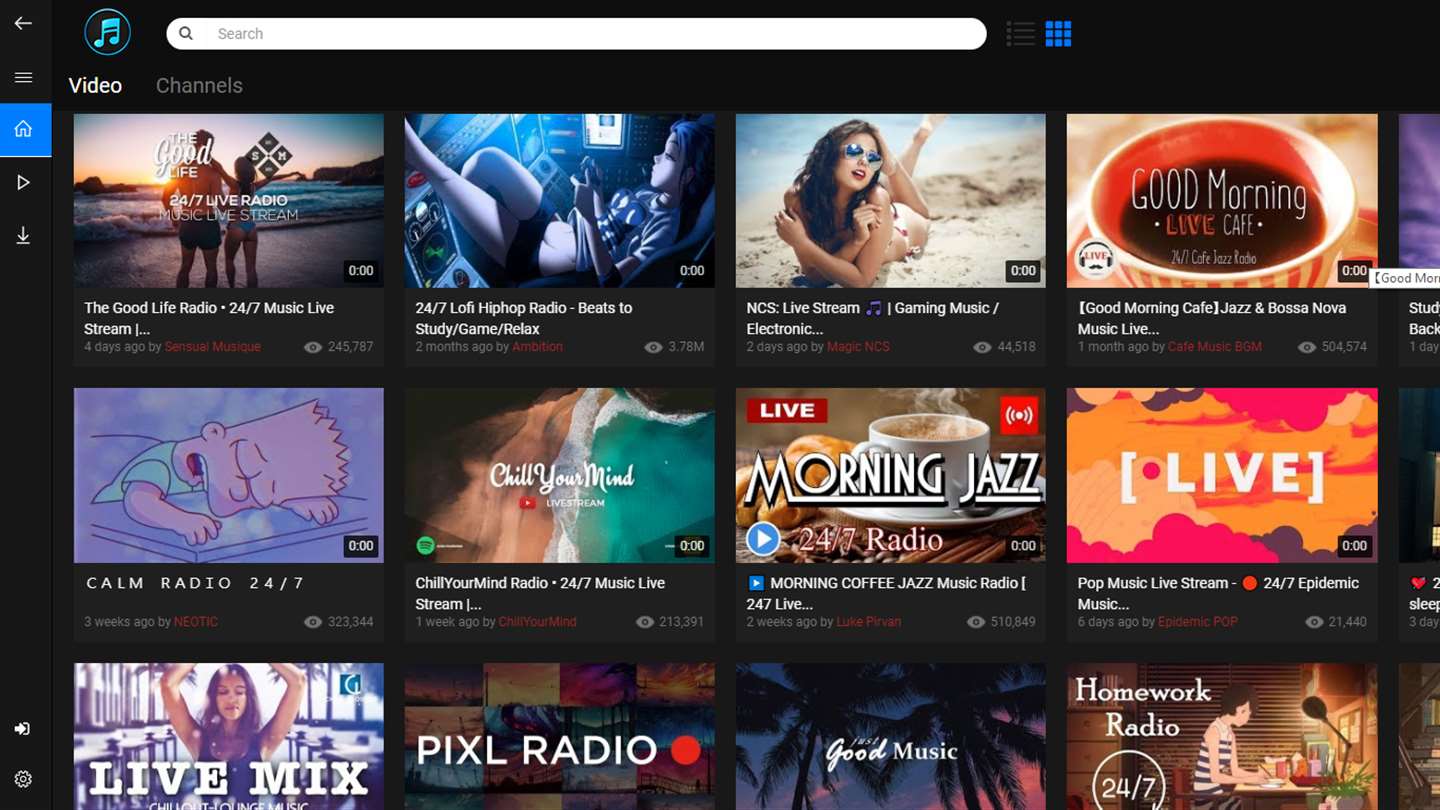Open the ChillYourMind channel link
The image size is (1440, 810).
[538, 622]
